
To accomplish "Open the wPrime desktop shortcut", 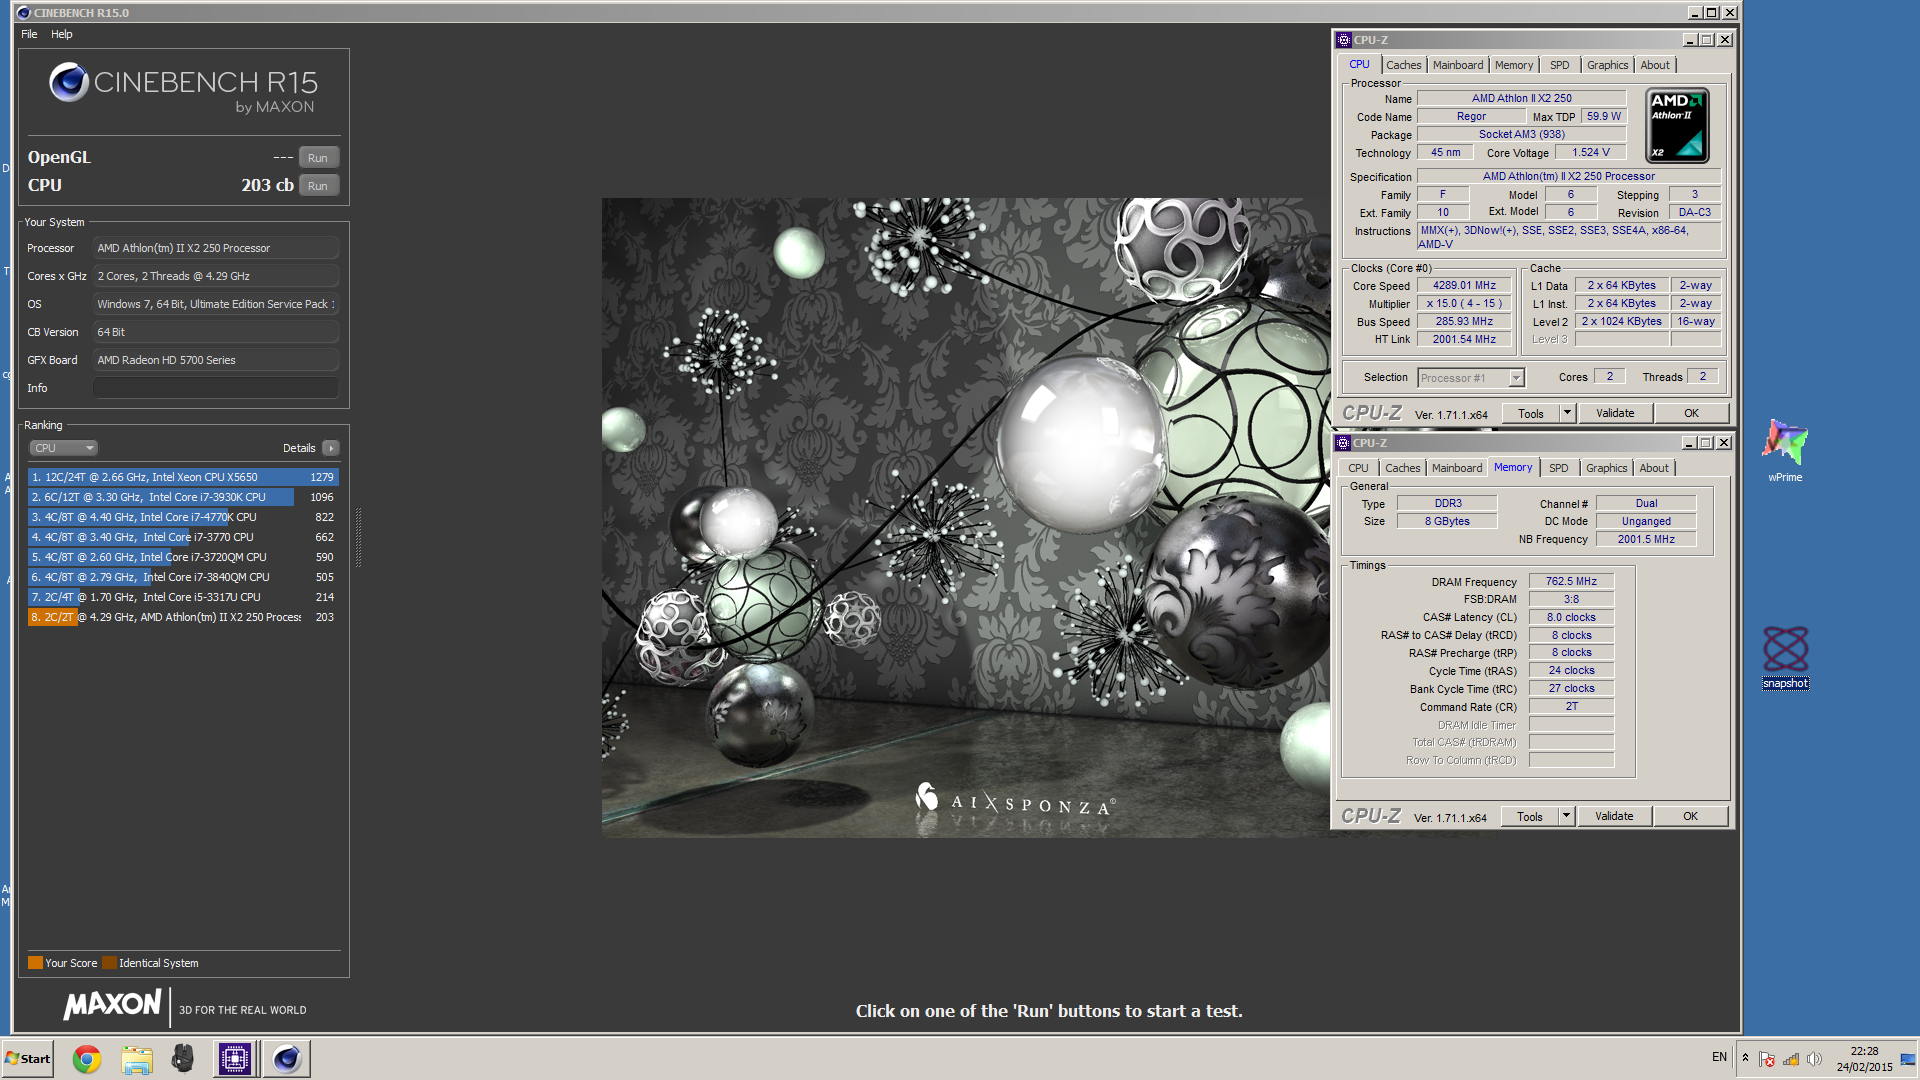I will [1785, 451].
